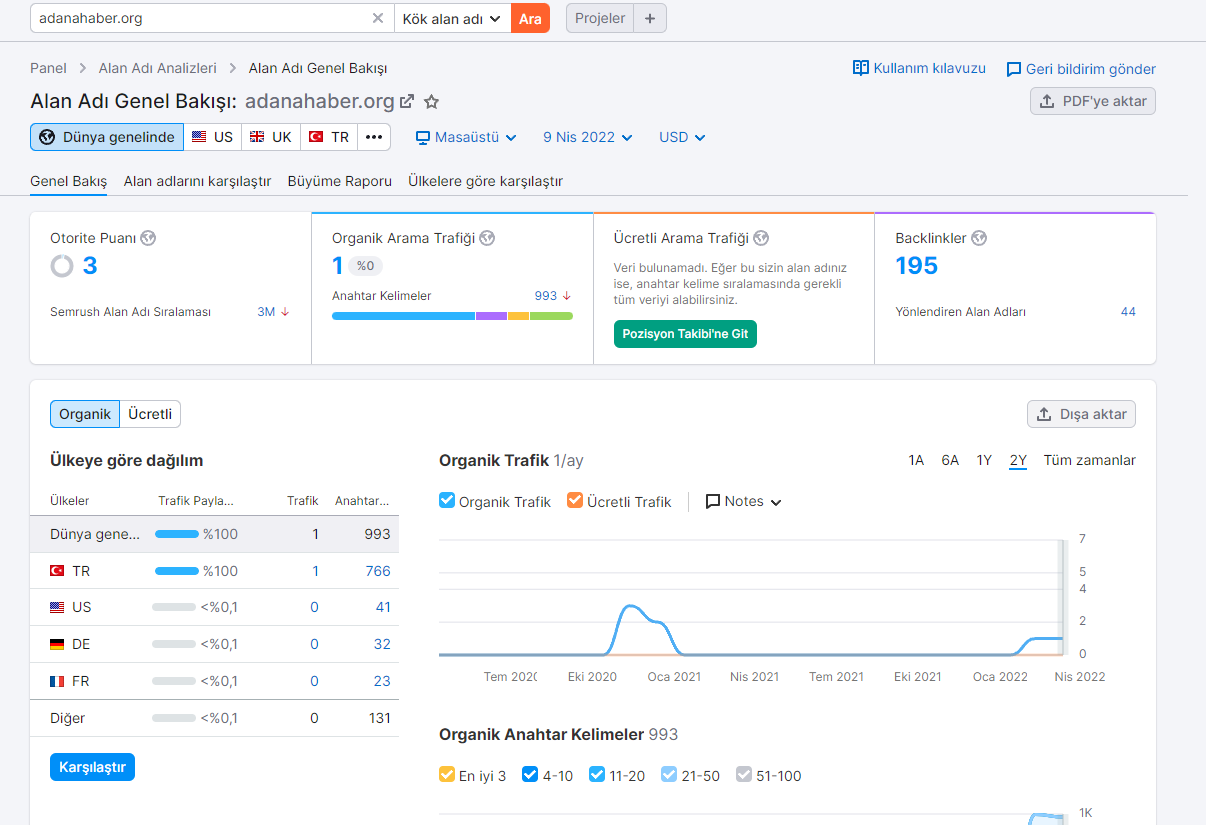Toggle the 51-100 positions checkbox

(x=744, y=774)
